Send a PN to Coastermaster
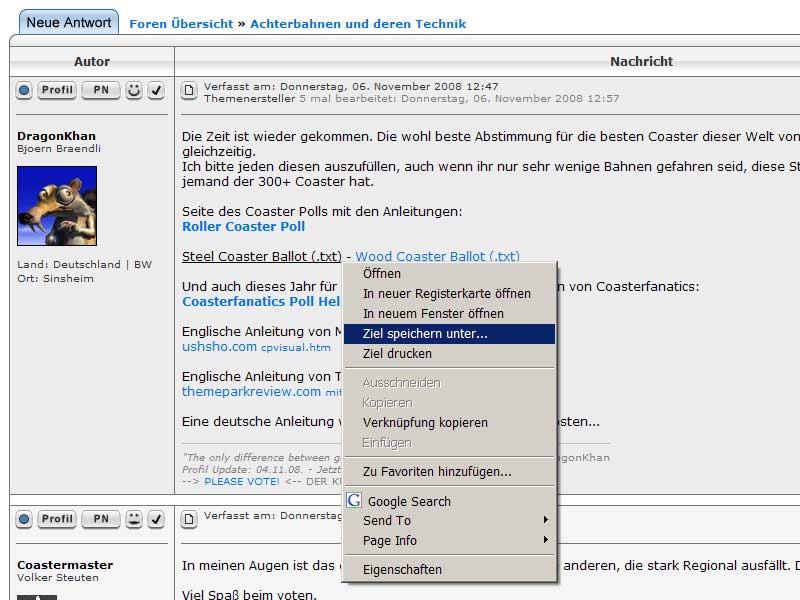 pyautogui.click(x=100, y=519)
